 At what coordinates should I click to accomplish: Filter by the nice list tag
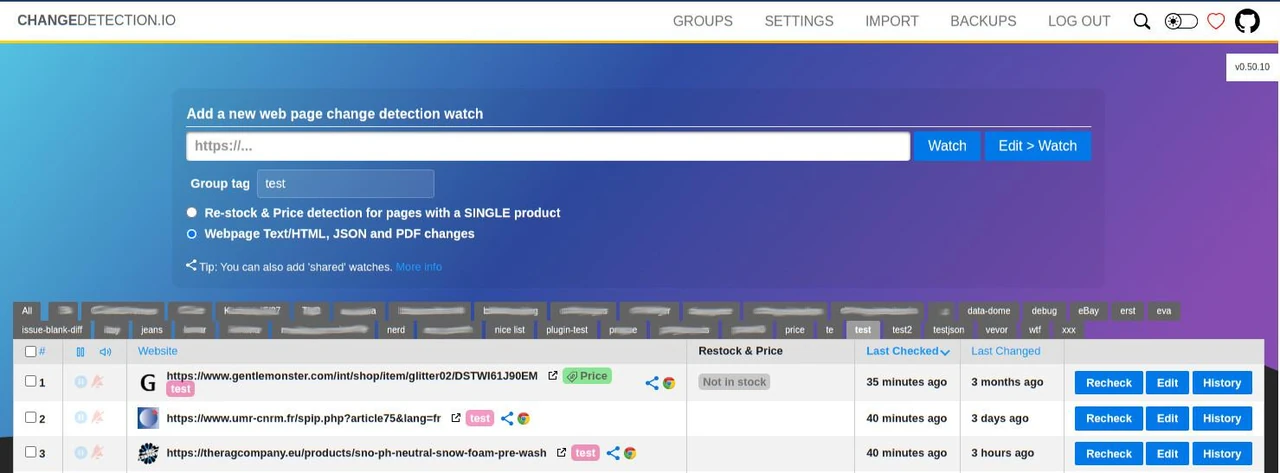(x=510, y=330)
